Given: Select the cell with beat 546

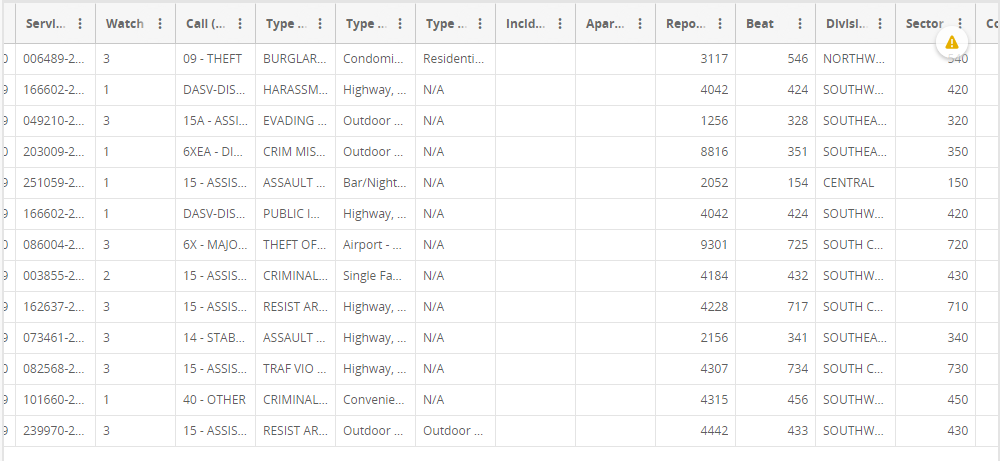Looking at the screenshot, I should click(775, 59).
